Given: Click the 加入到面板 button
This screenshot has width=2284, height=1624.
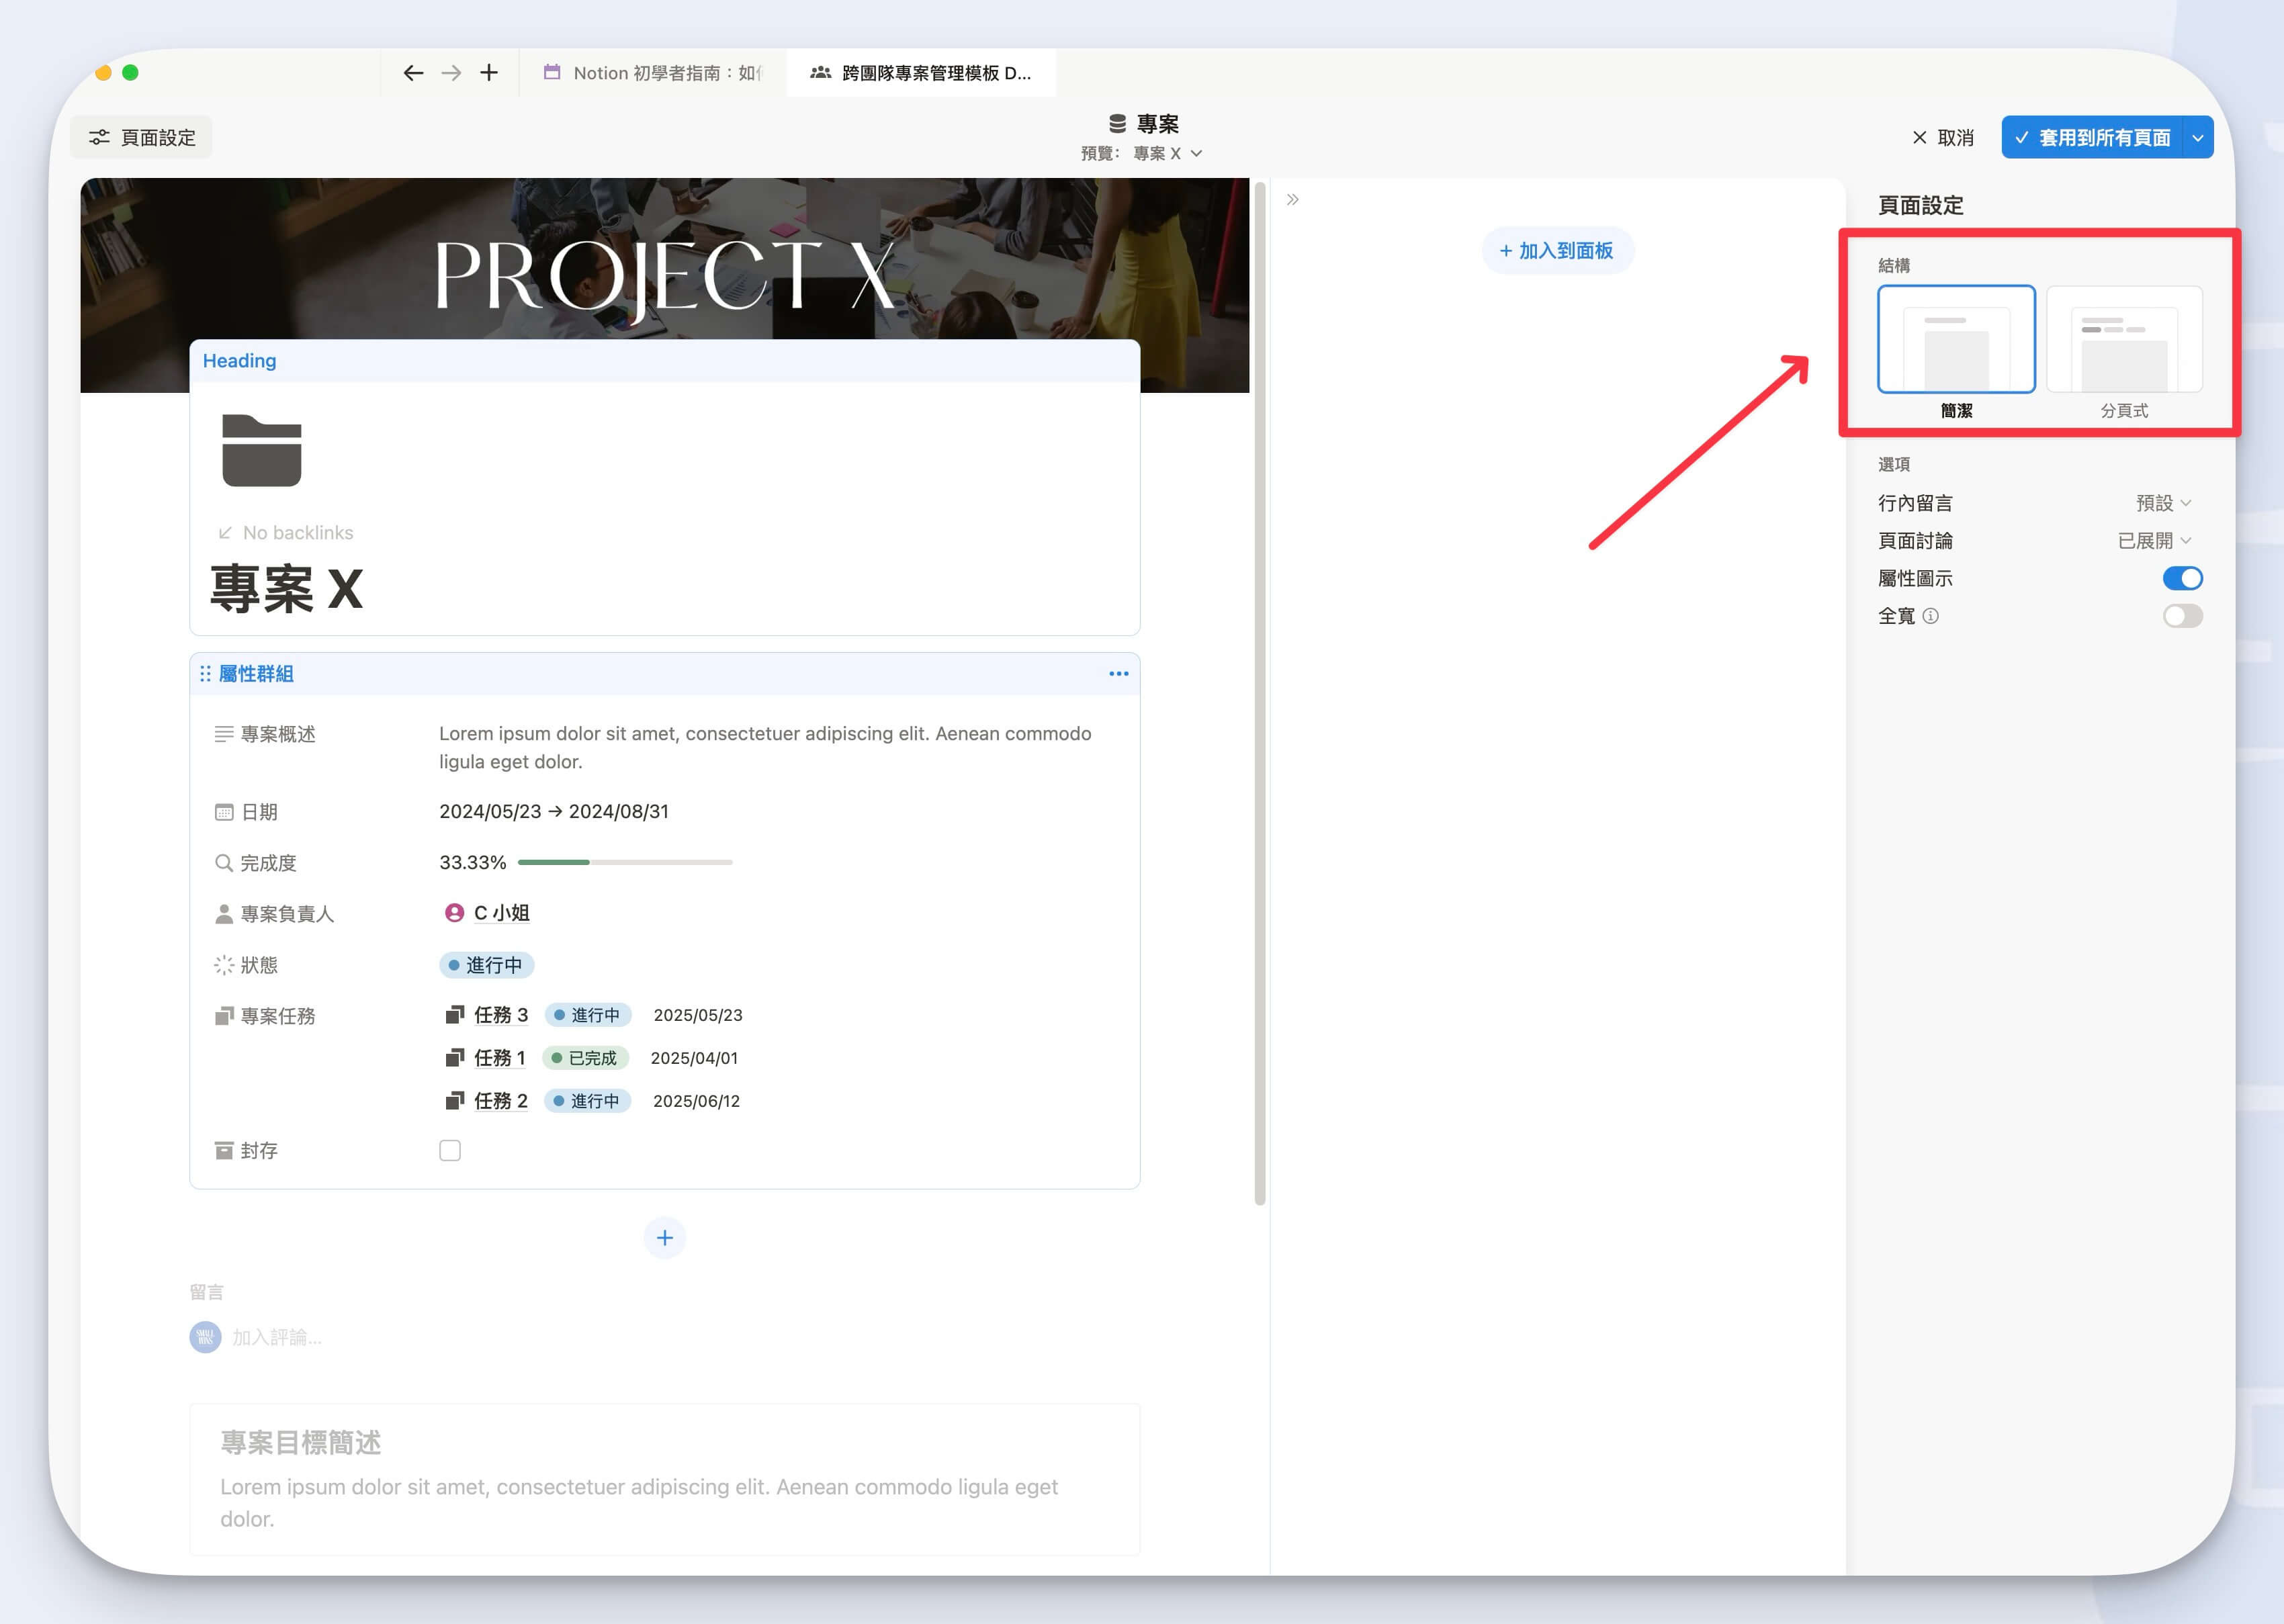Looking at the screenshot, I should click(x=1557, y=251).
